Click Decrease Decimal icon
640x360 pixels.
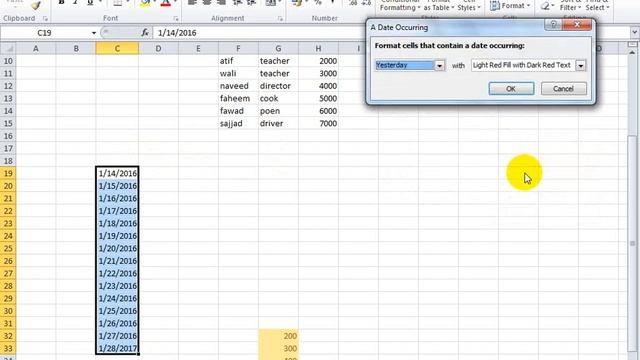(367, 3)
